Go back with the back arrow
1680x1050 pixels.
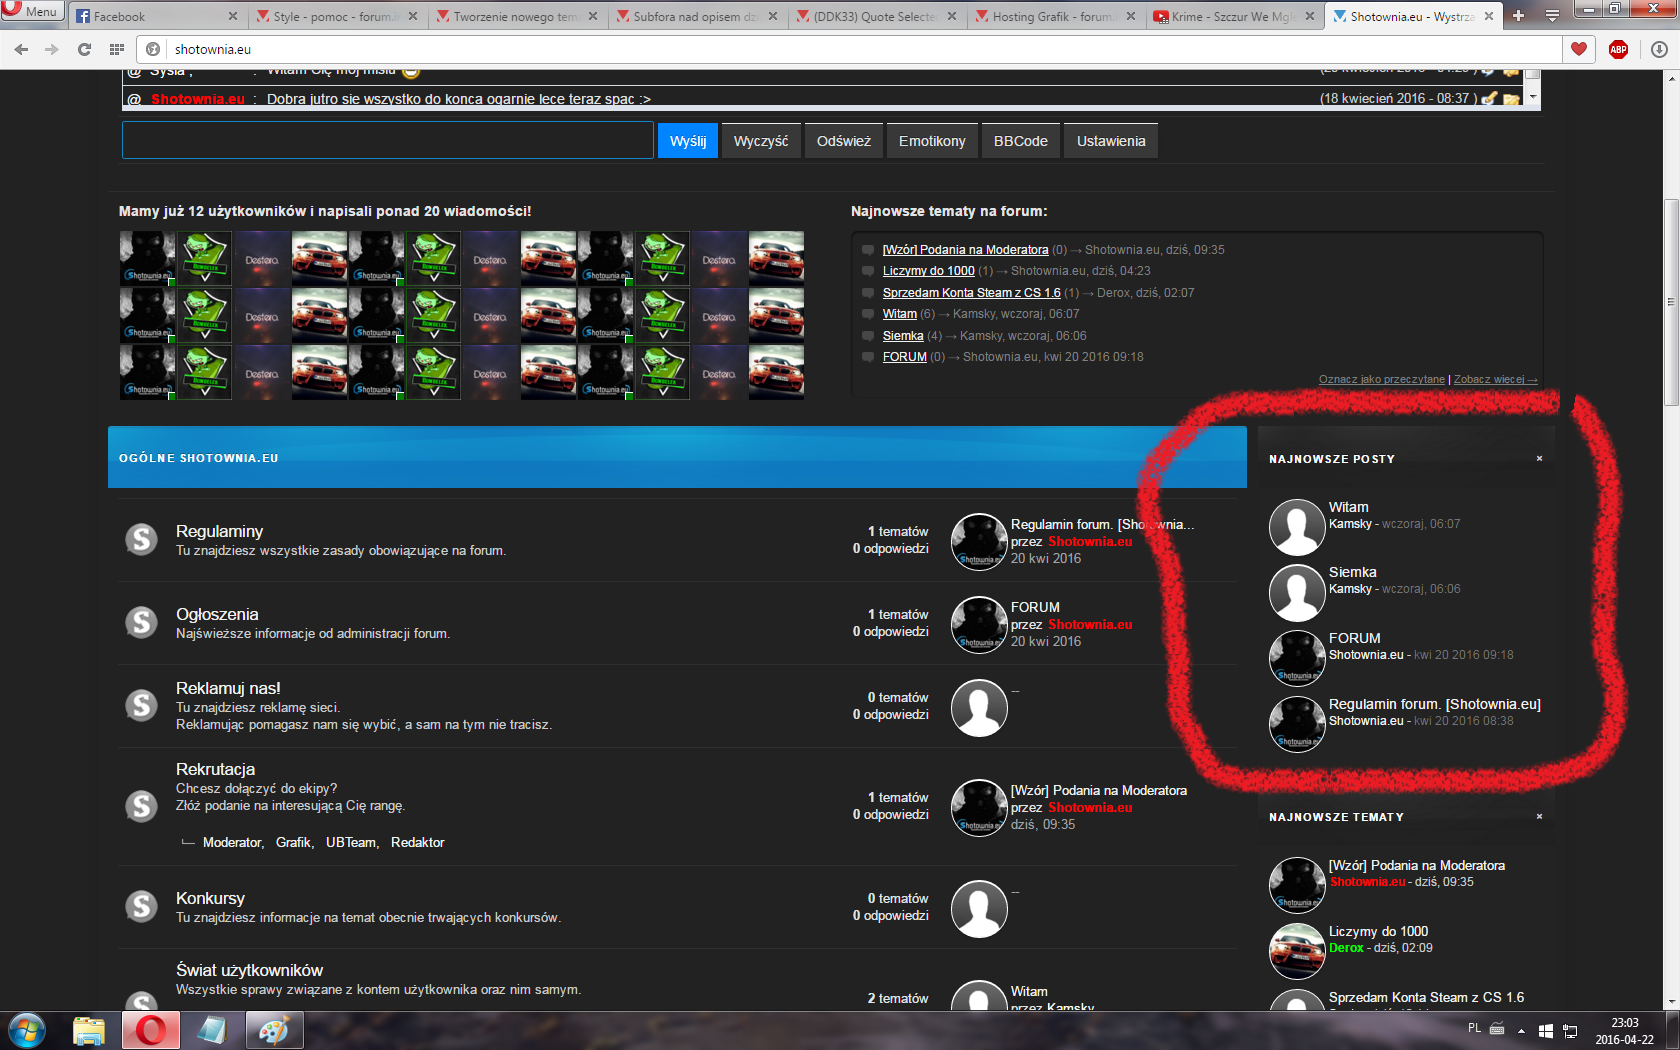(x=22, y=49)
